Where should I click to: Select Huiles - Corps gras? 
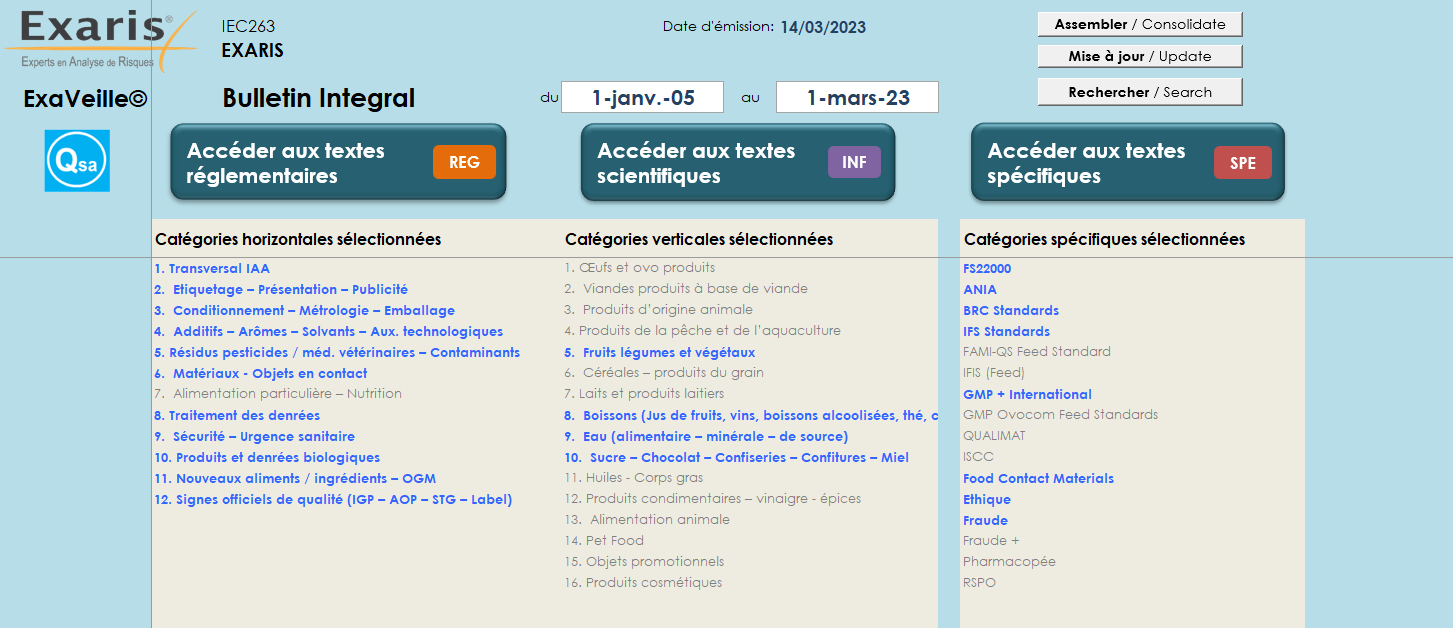tap(634, 477)
